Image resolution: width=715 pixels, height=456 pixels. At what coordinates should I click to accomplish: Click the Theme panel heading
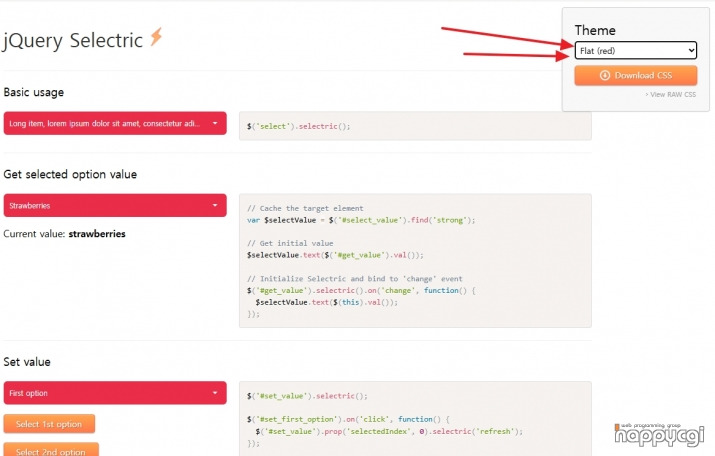point(595,30)
